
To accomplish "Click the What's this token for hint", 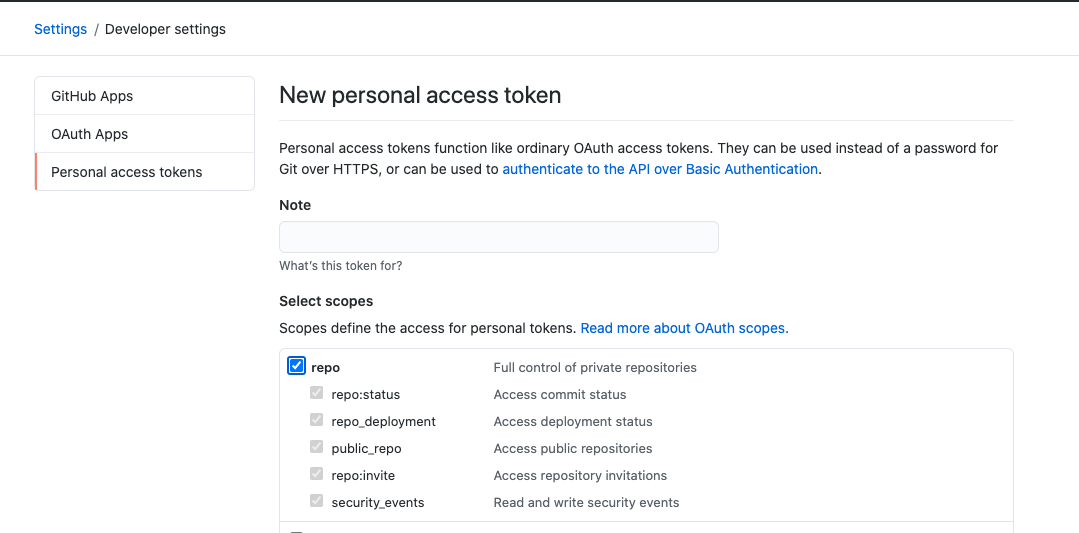I will click(x=341, y=266).
